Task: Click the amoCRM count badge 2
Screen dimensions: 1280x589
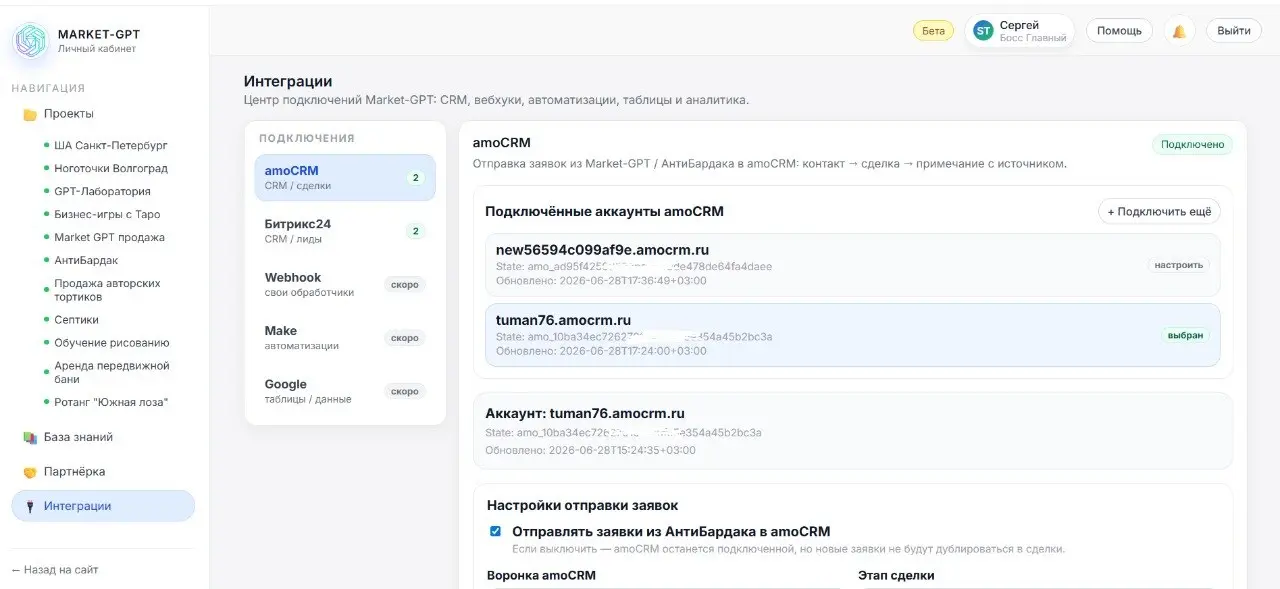Action: click(415, 178)
